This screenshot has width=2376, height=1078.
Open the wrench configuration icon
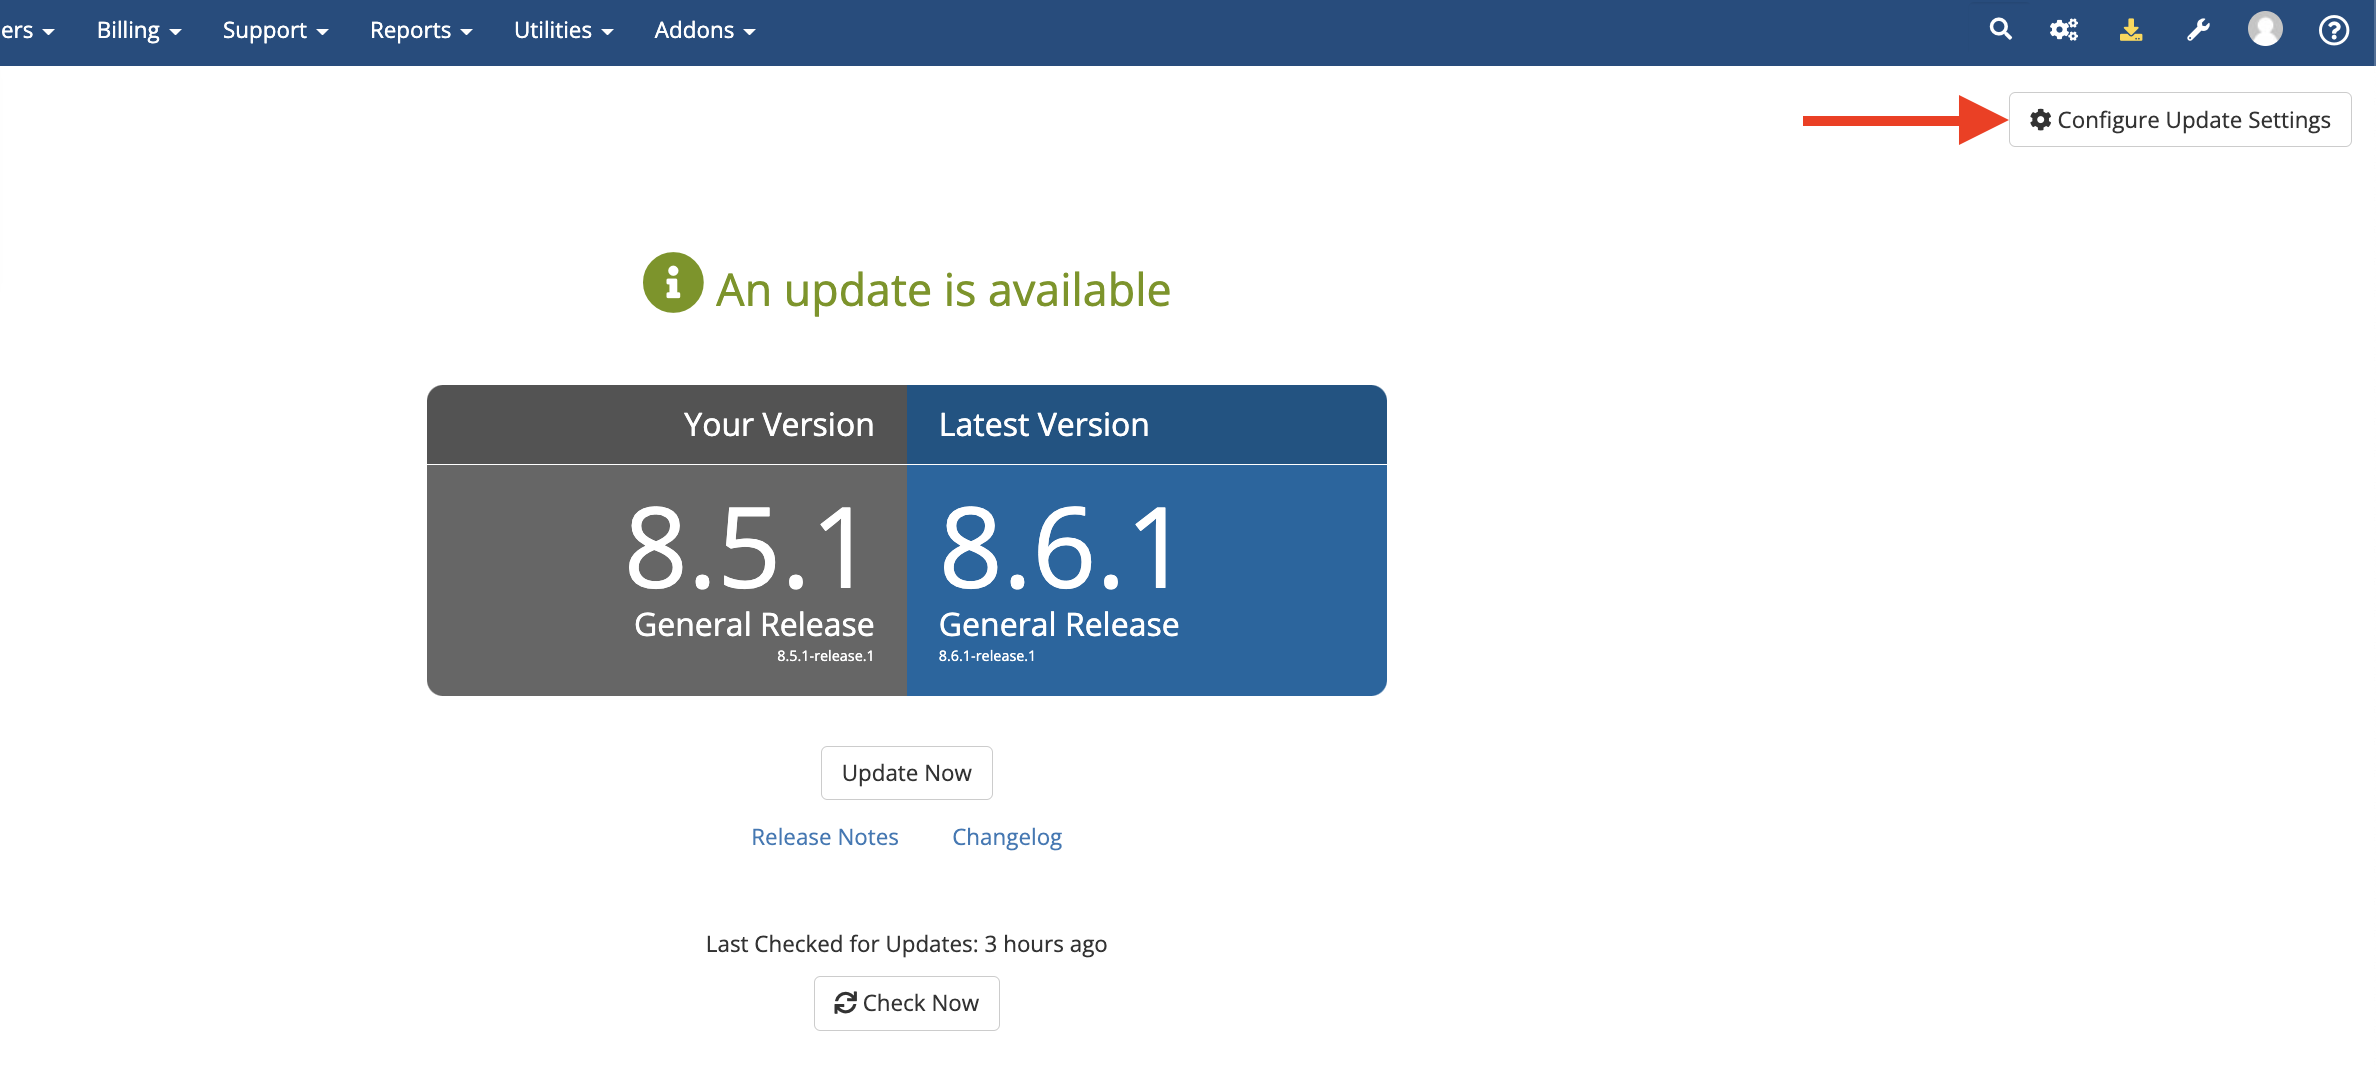click(2198, 30)
